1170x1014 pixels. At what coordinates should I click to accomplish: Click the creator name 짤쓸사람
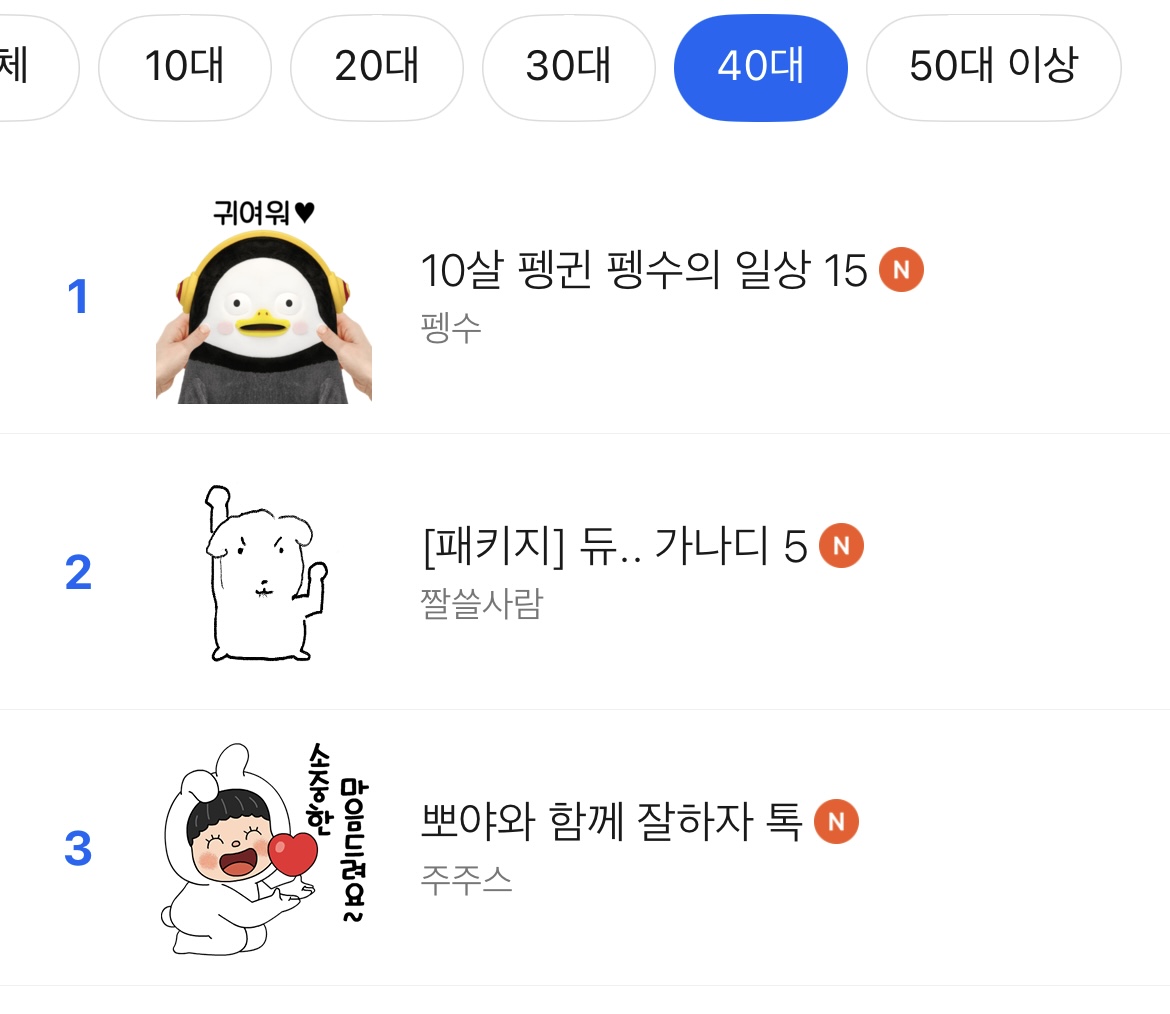click(x=481, y=603)
